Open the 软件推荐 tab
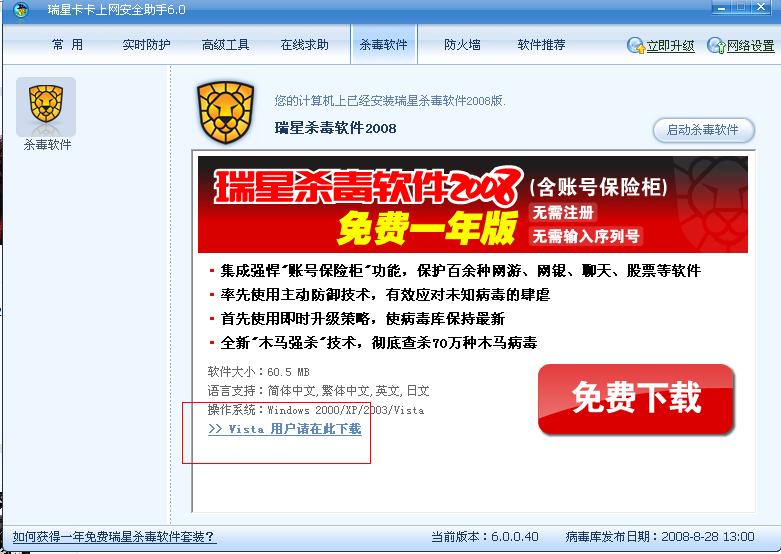Viewport: 781px width, 554px height. pos(541,45)
